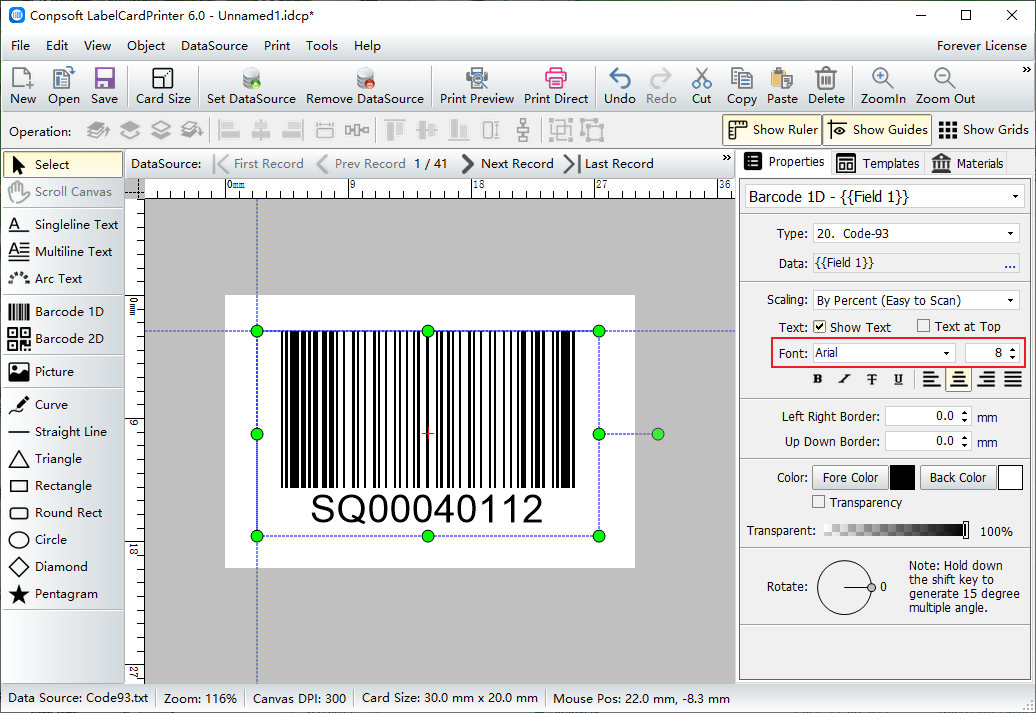Screen dimensions: 1036x713
Task: Enable the Text at Top checkbox
Action: 924,326
